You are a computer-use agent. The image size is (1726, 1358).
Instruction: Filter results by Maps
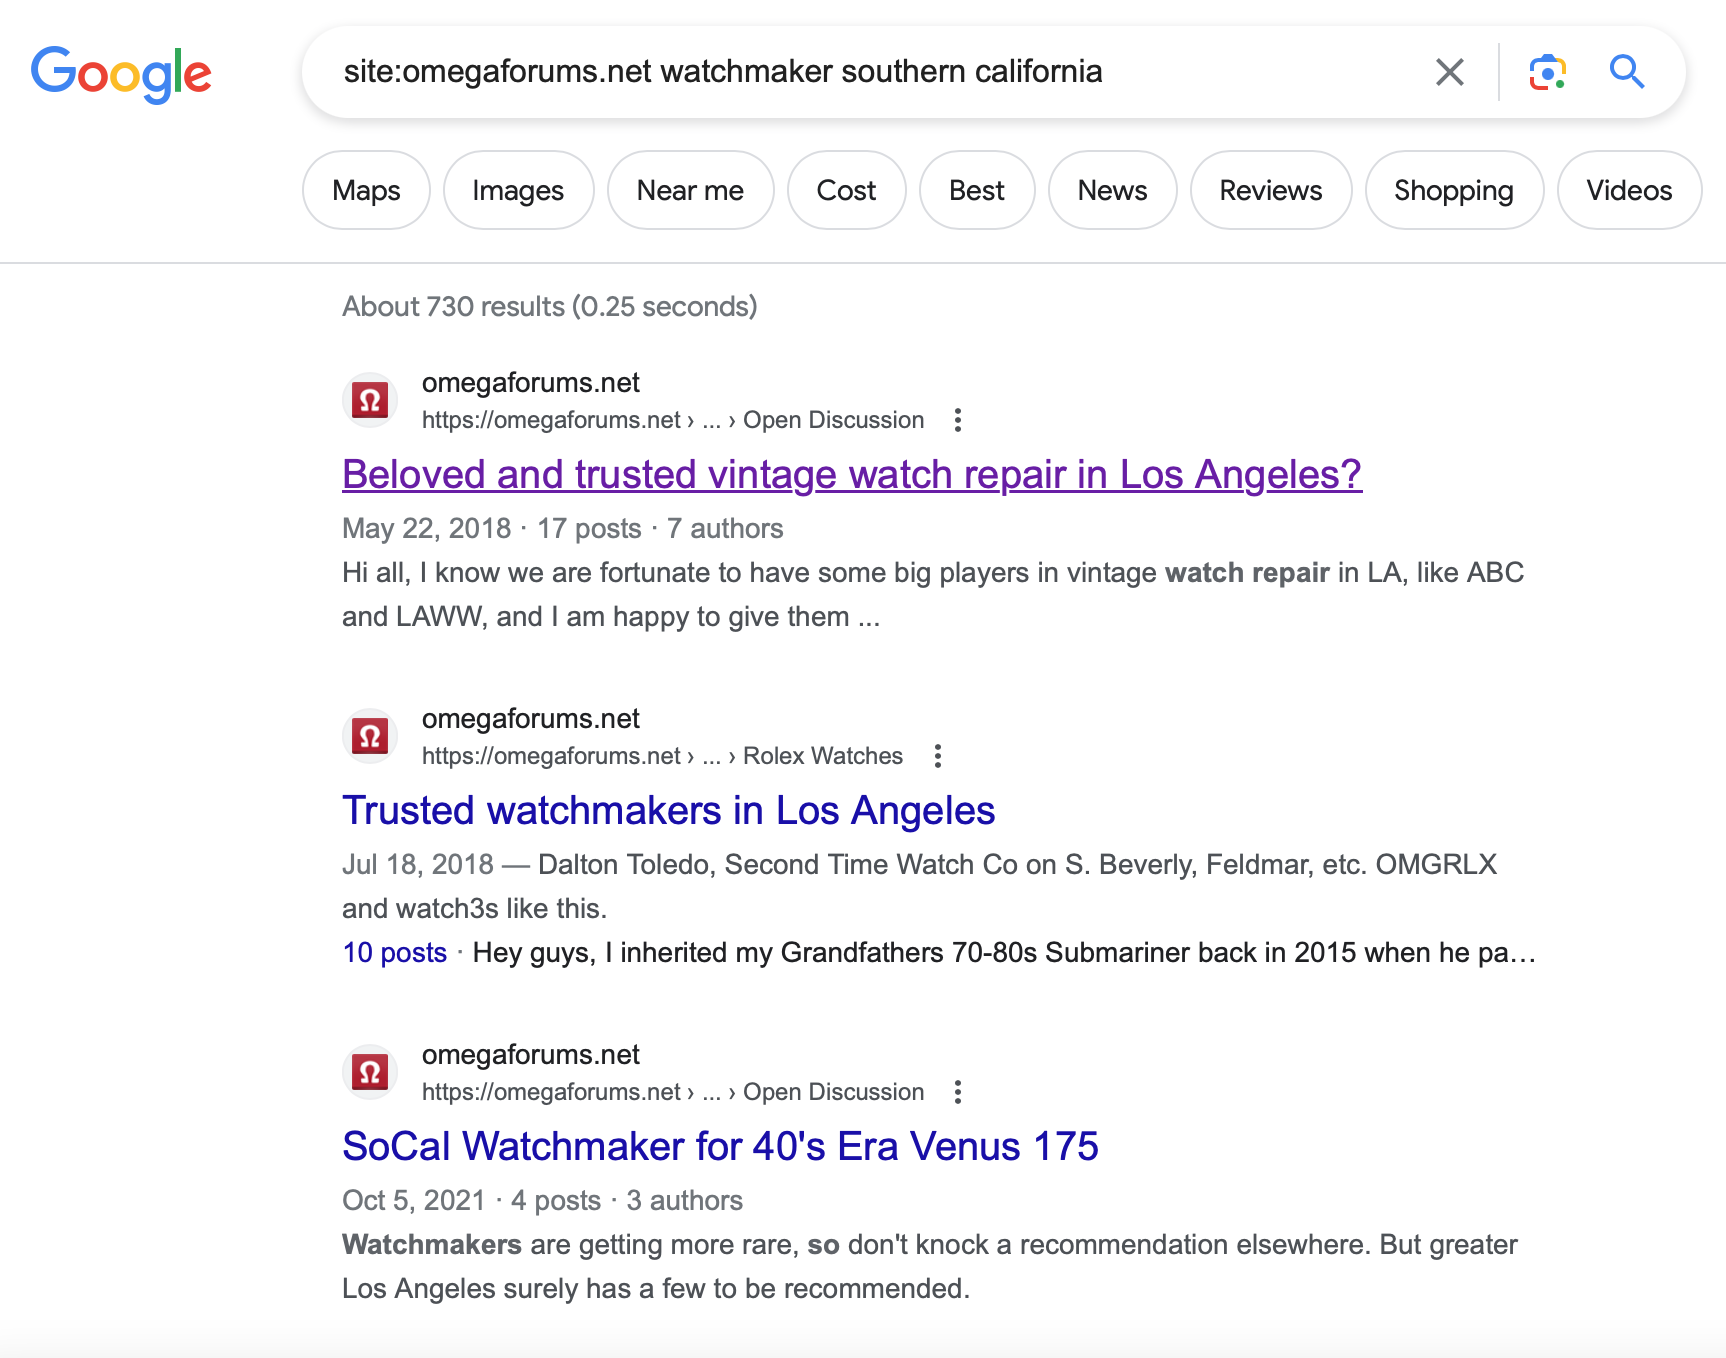click(x=366, y=190)
